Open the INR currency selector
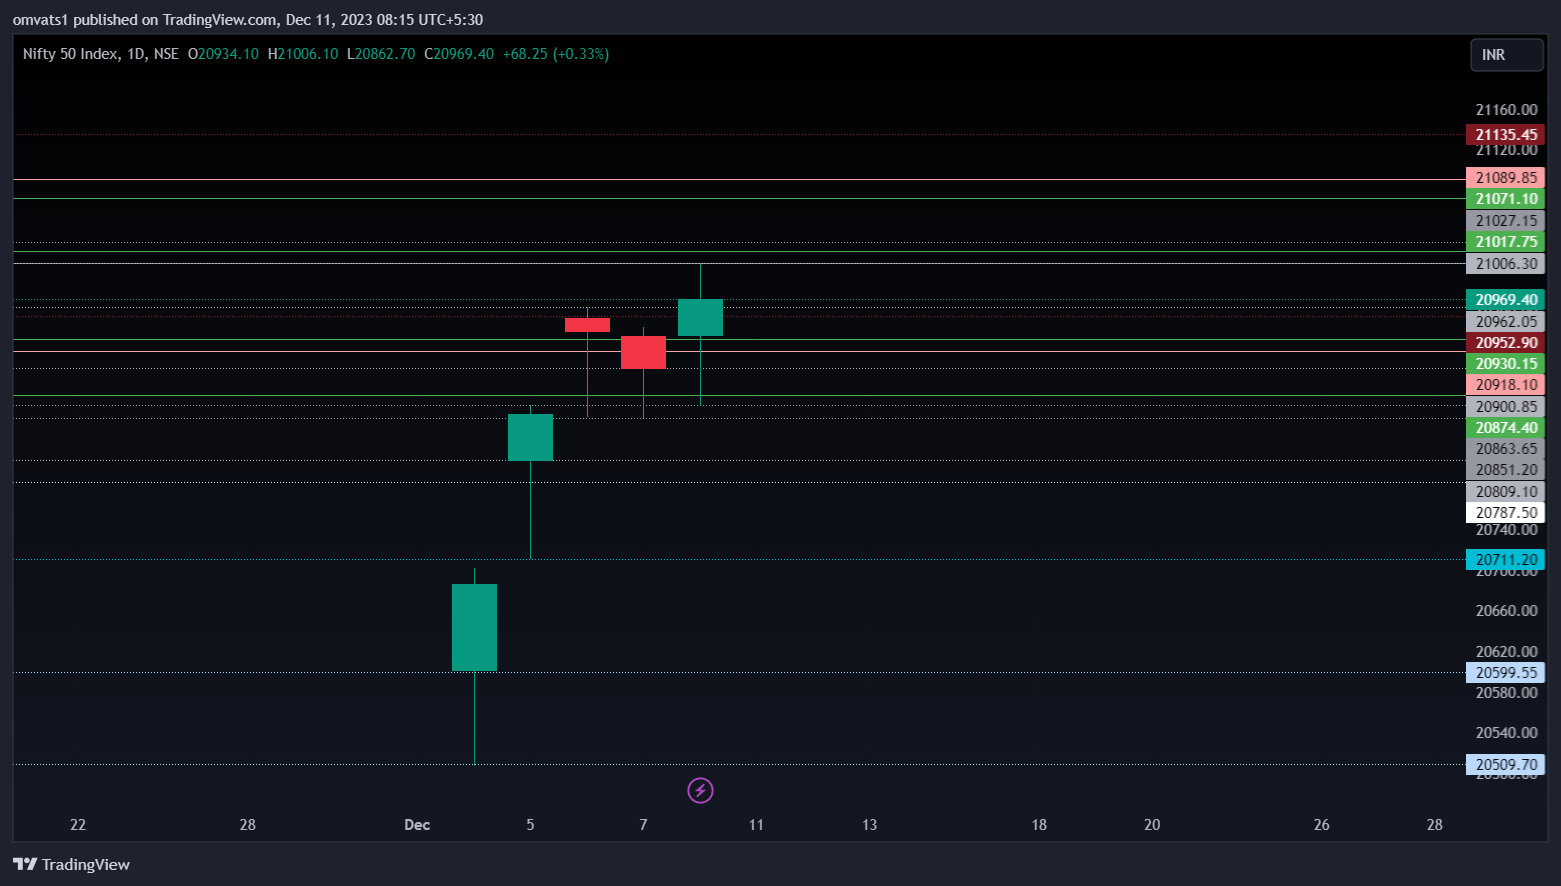This screenshot has width=1561, height=886. (x=1506, y=55)
